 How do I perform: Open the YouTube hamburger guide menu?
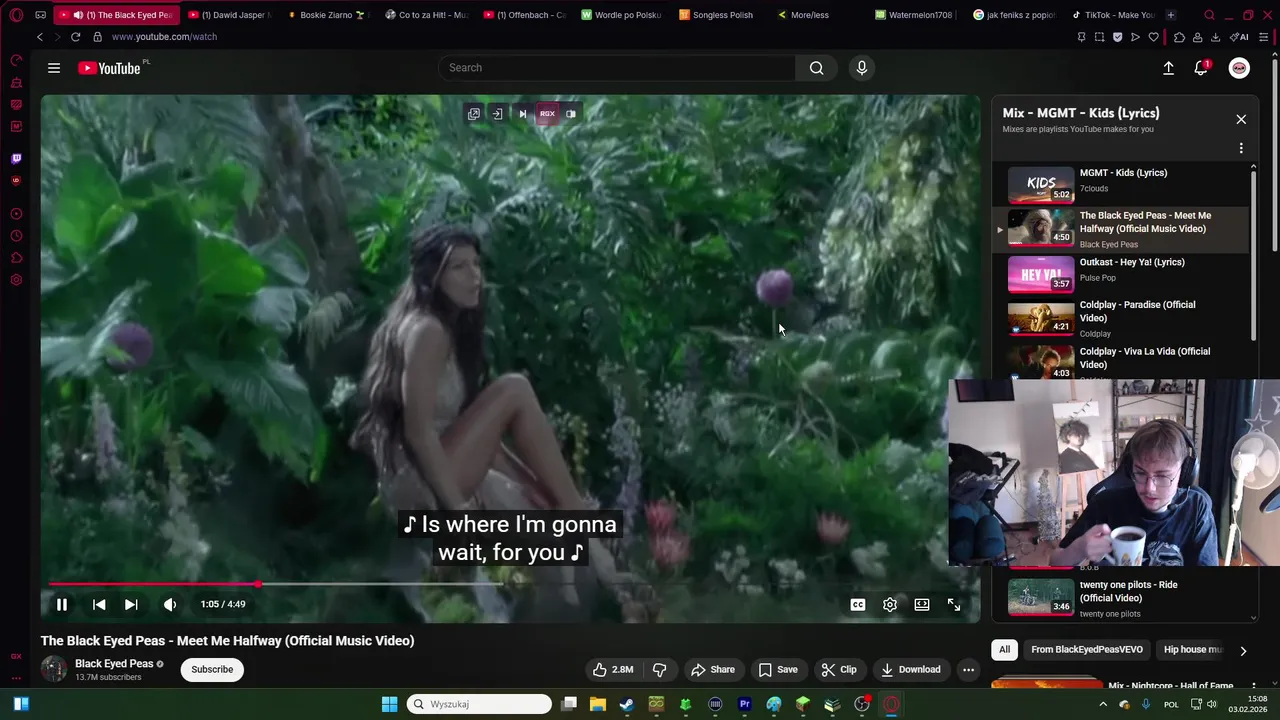[x=54, y=68]
